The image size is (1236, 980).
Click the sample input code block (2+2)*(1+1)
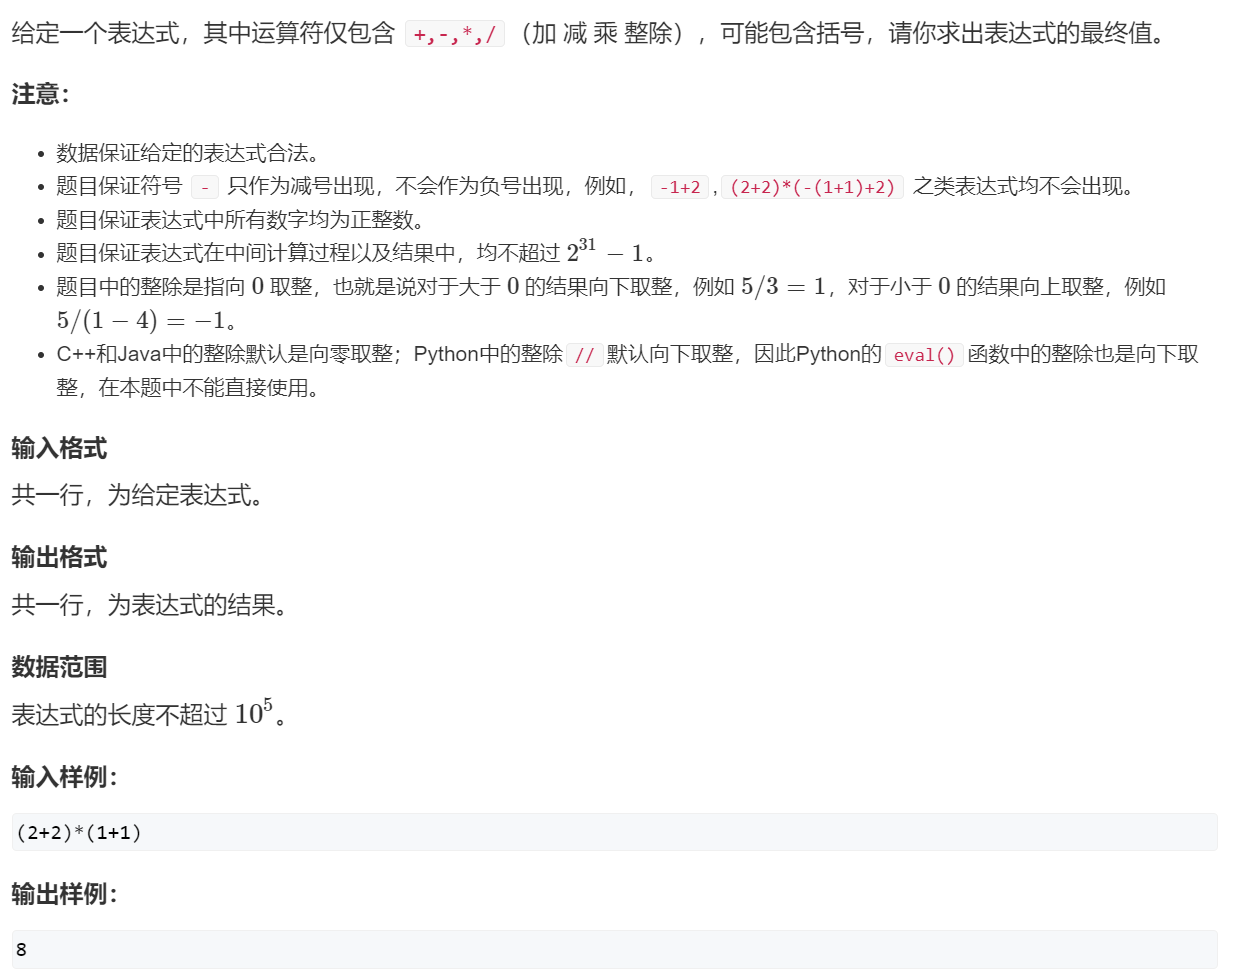614,832
